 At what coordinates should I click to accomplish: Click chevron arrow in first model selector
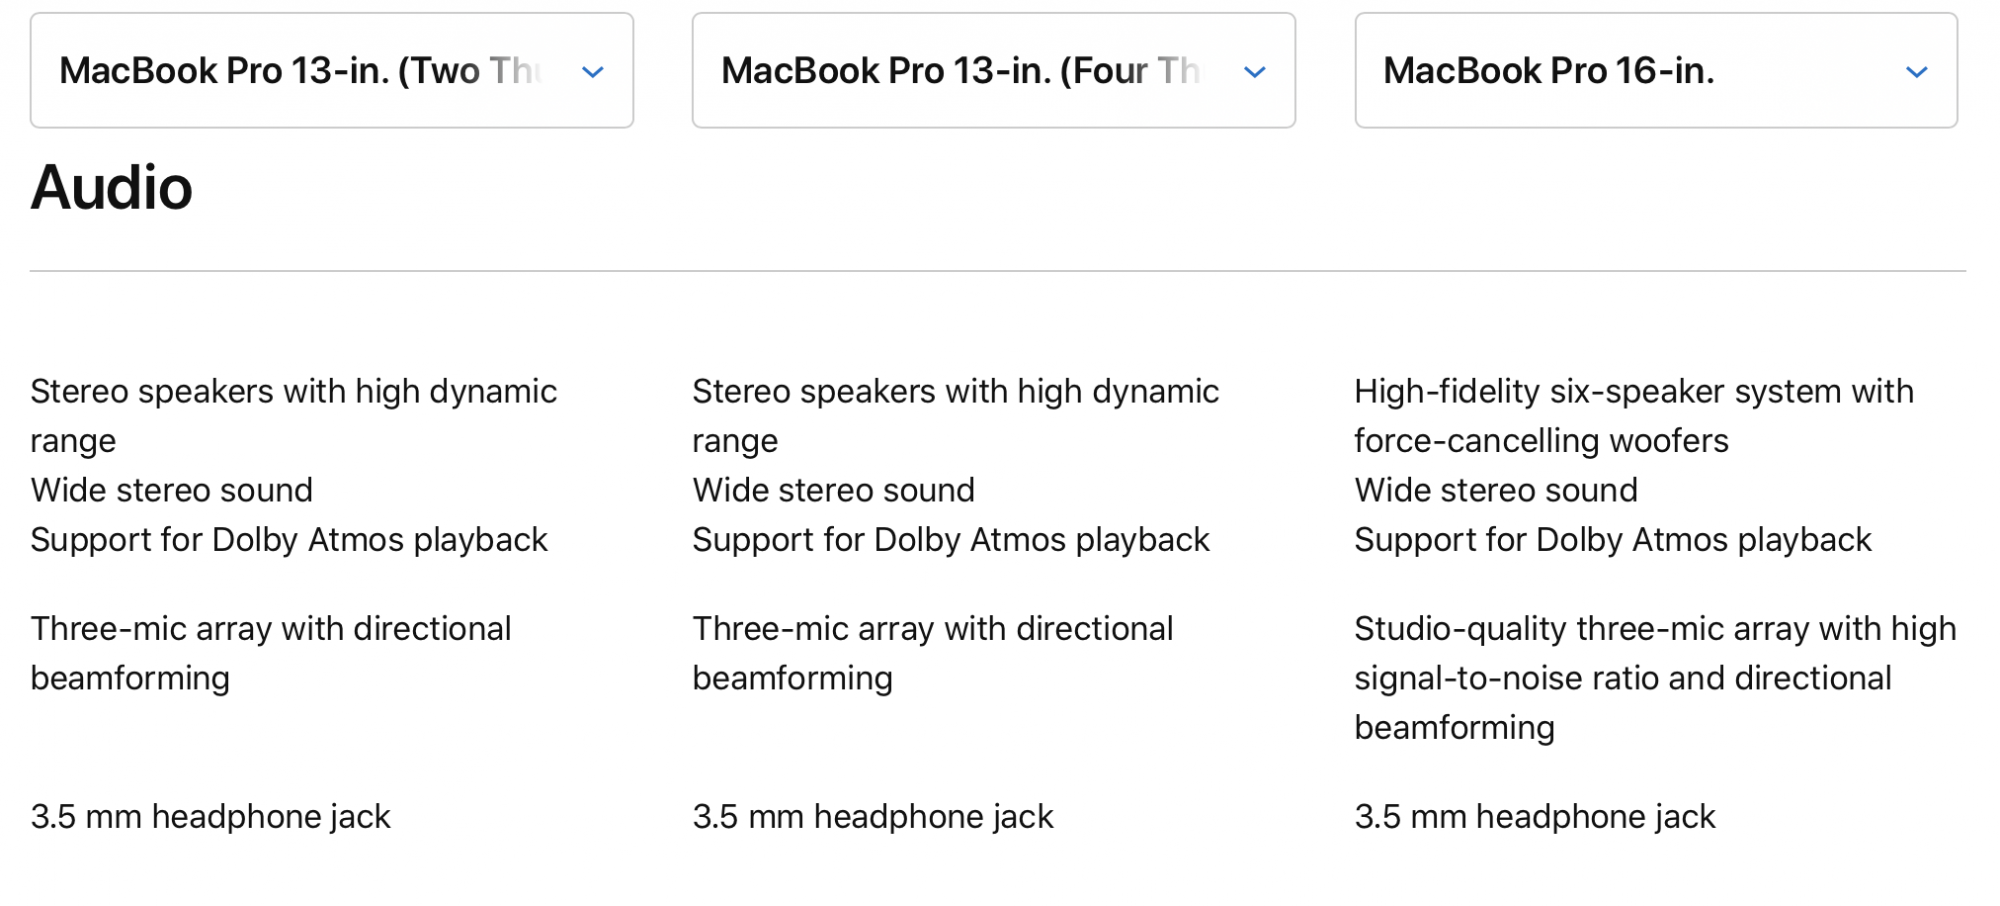tap(593, 72)
